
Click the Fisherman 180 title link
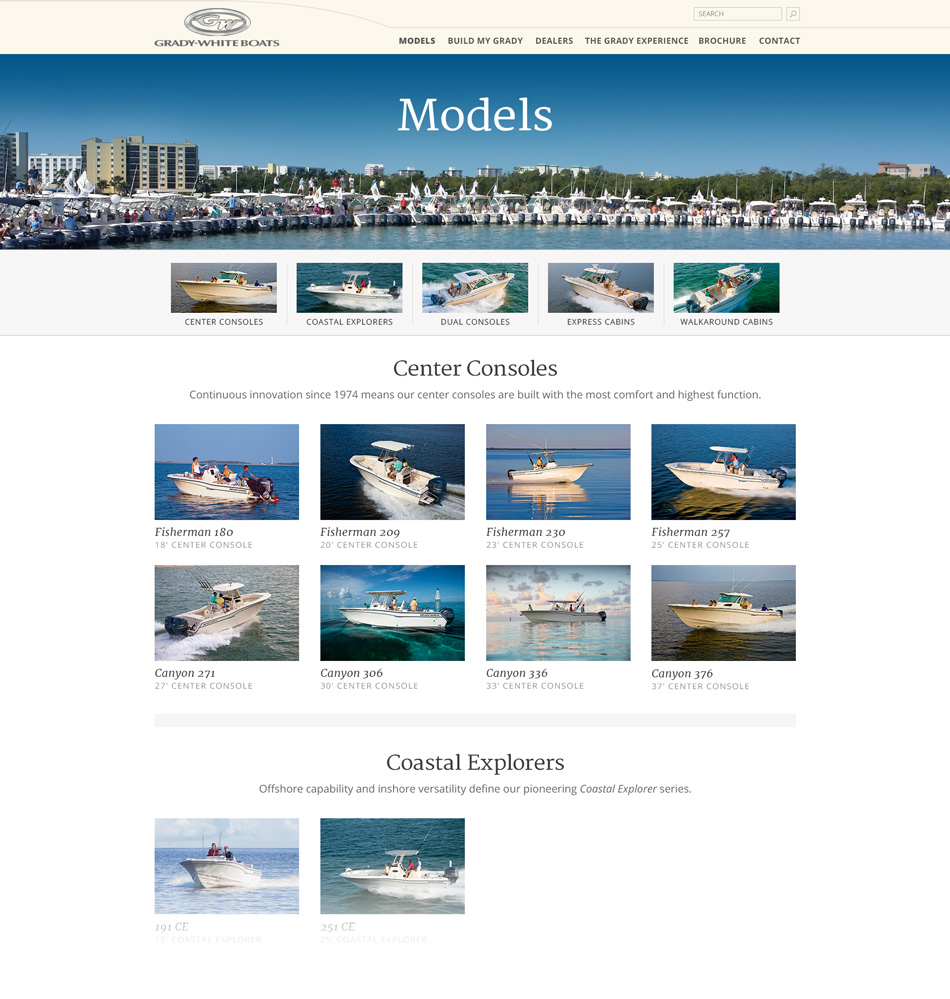194,532
